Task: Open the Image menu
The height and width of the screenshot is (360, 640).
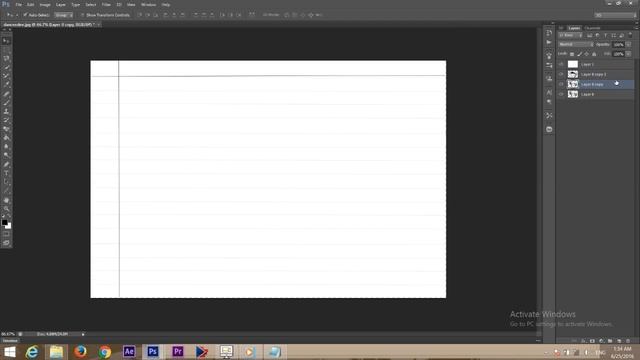Action: click(x=45, y=4)
